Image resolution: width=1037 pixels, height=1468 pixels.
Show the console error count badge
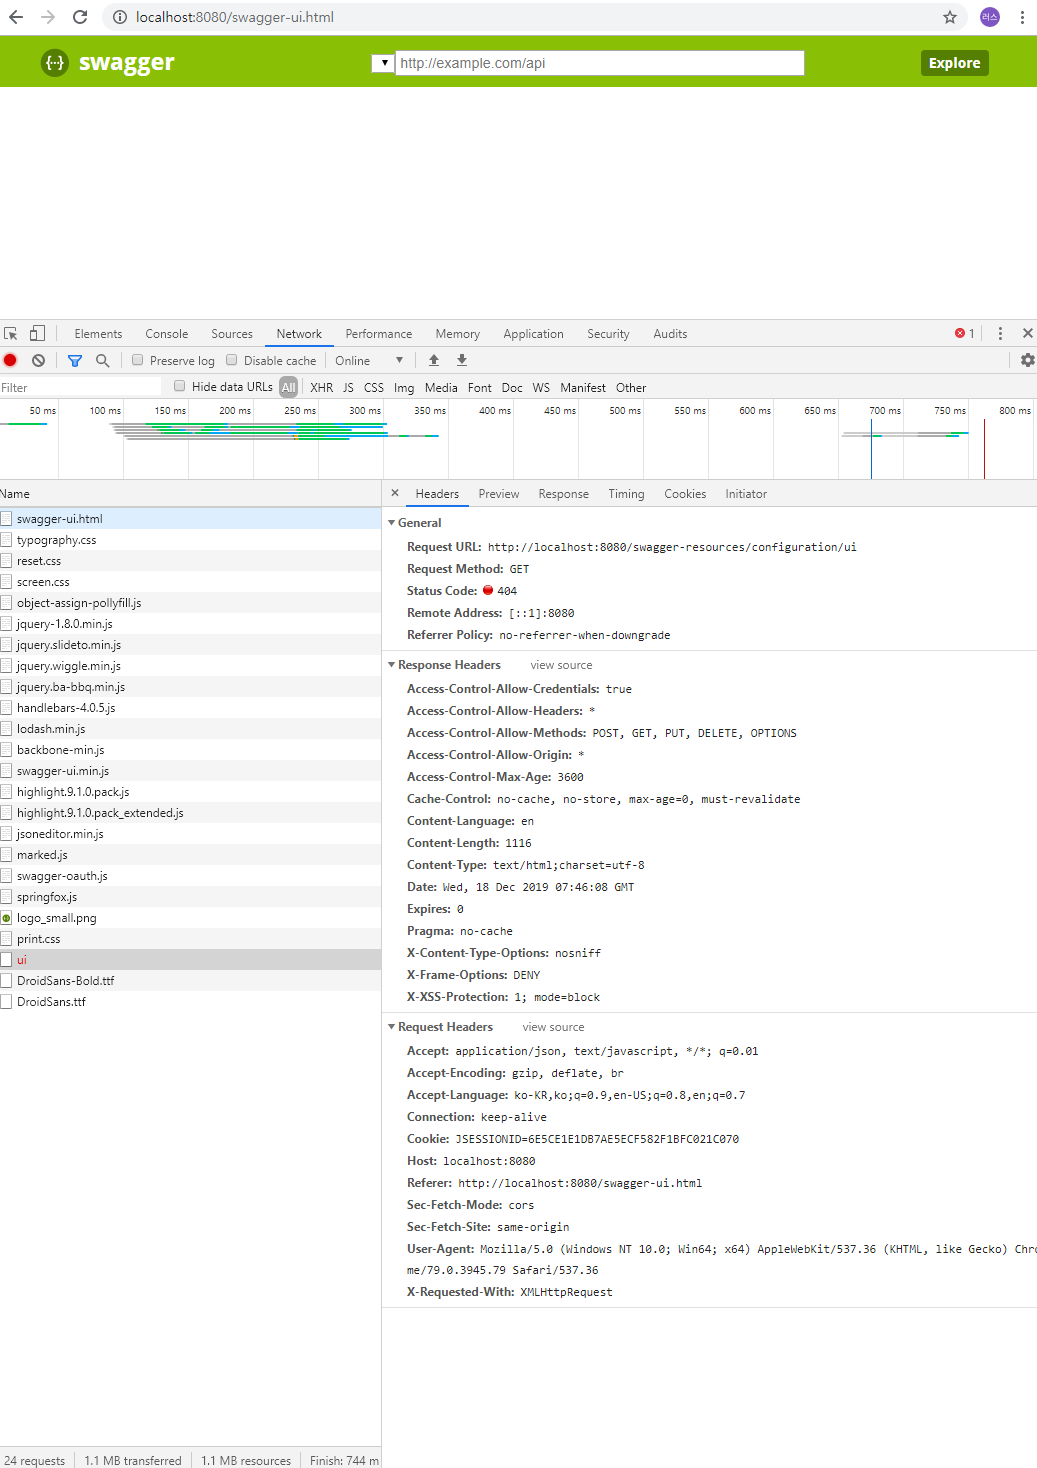(x=965, y=334)
